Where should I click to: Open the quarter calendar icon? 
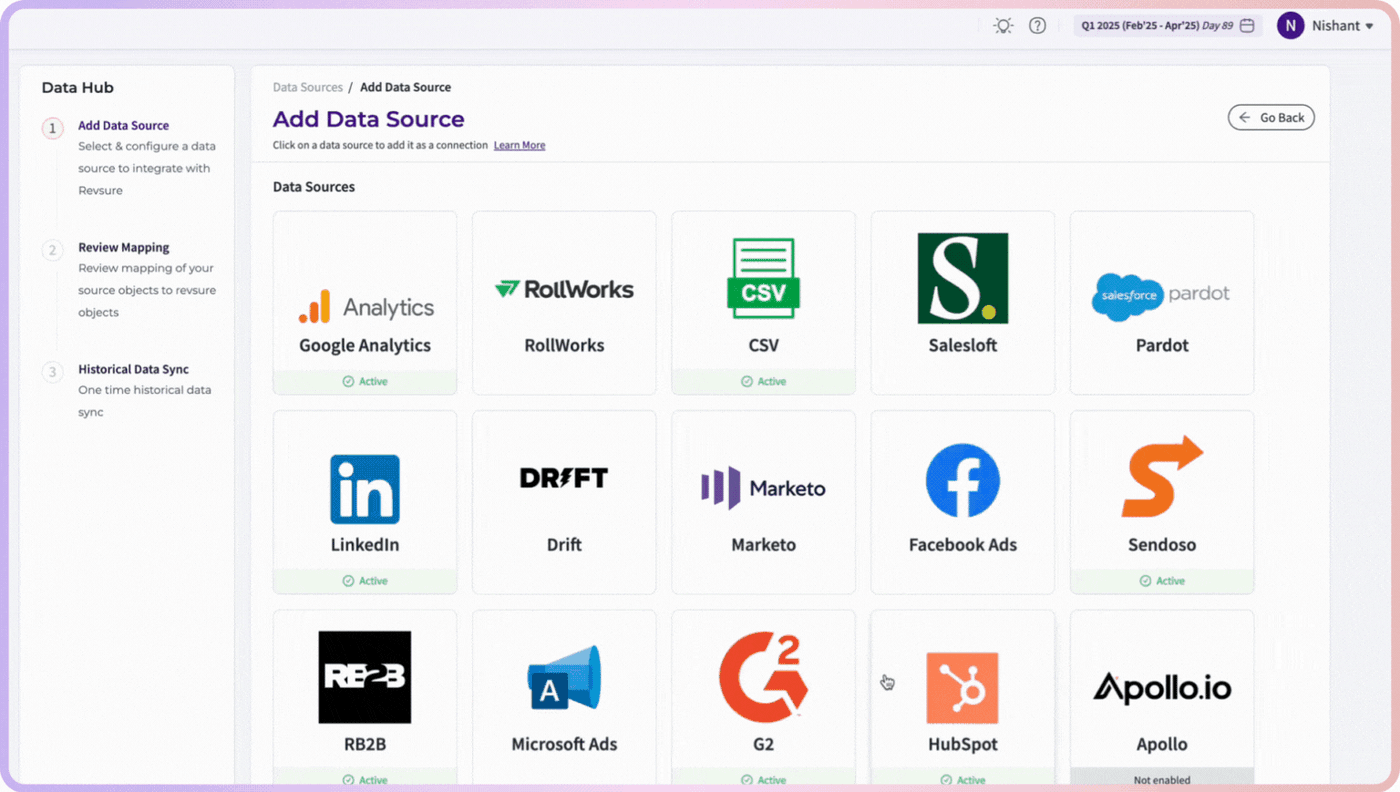point(1247,26)
